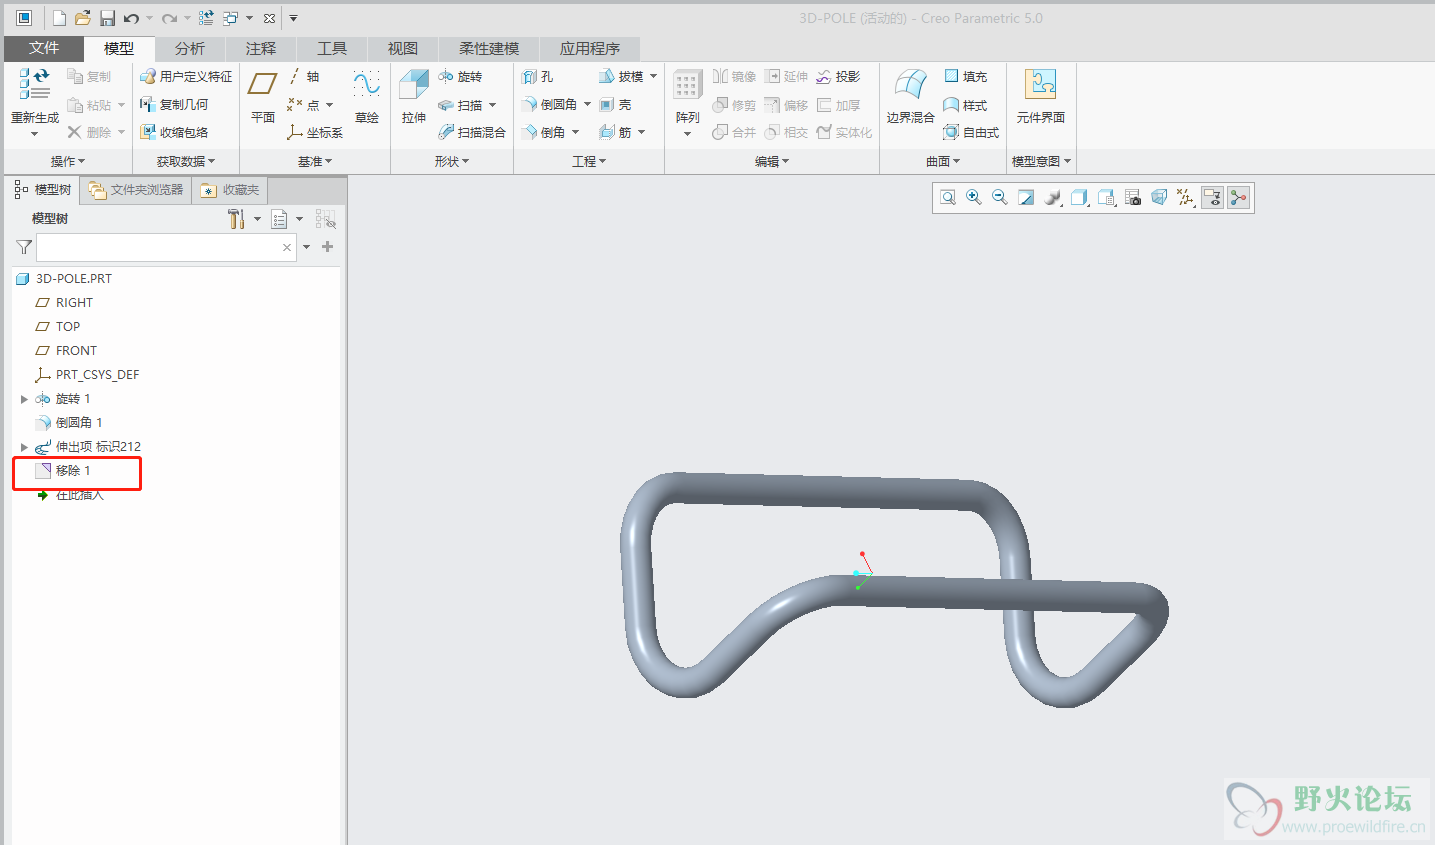Open the 倒圆角 (Round) dropdown arrow
Viewport: 1435px width, 845px height.
[x=587, y=104]
